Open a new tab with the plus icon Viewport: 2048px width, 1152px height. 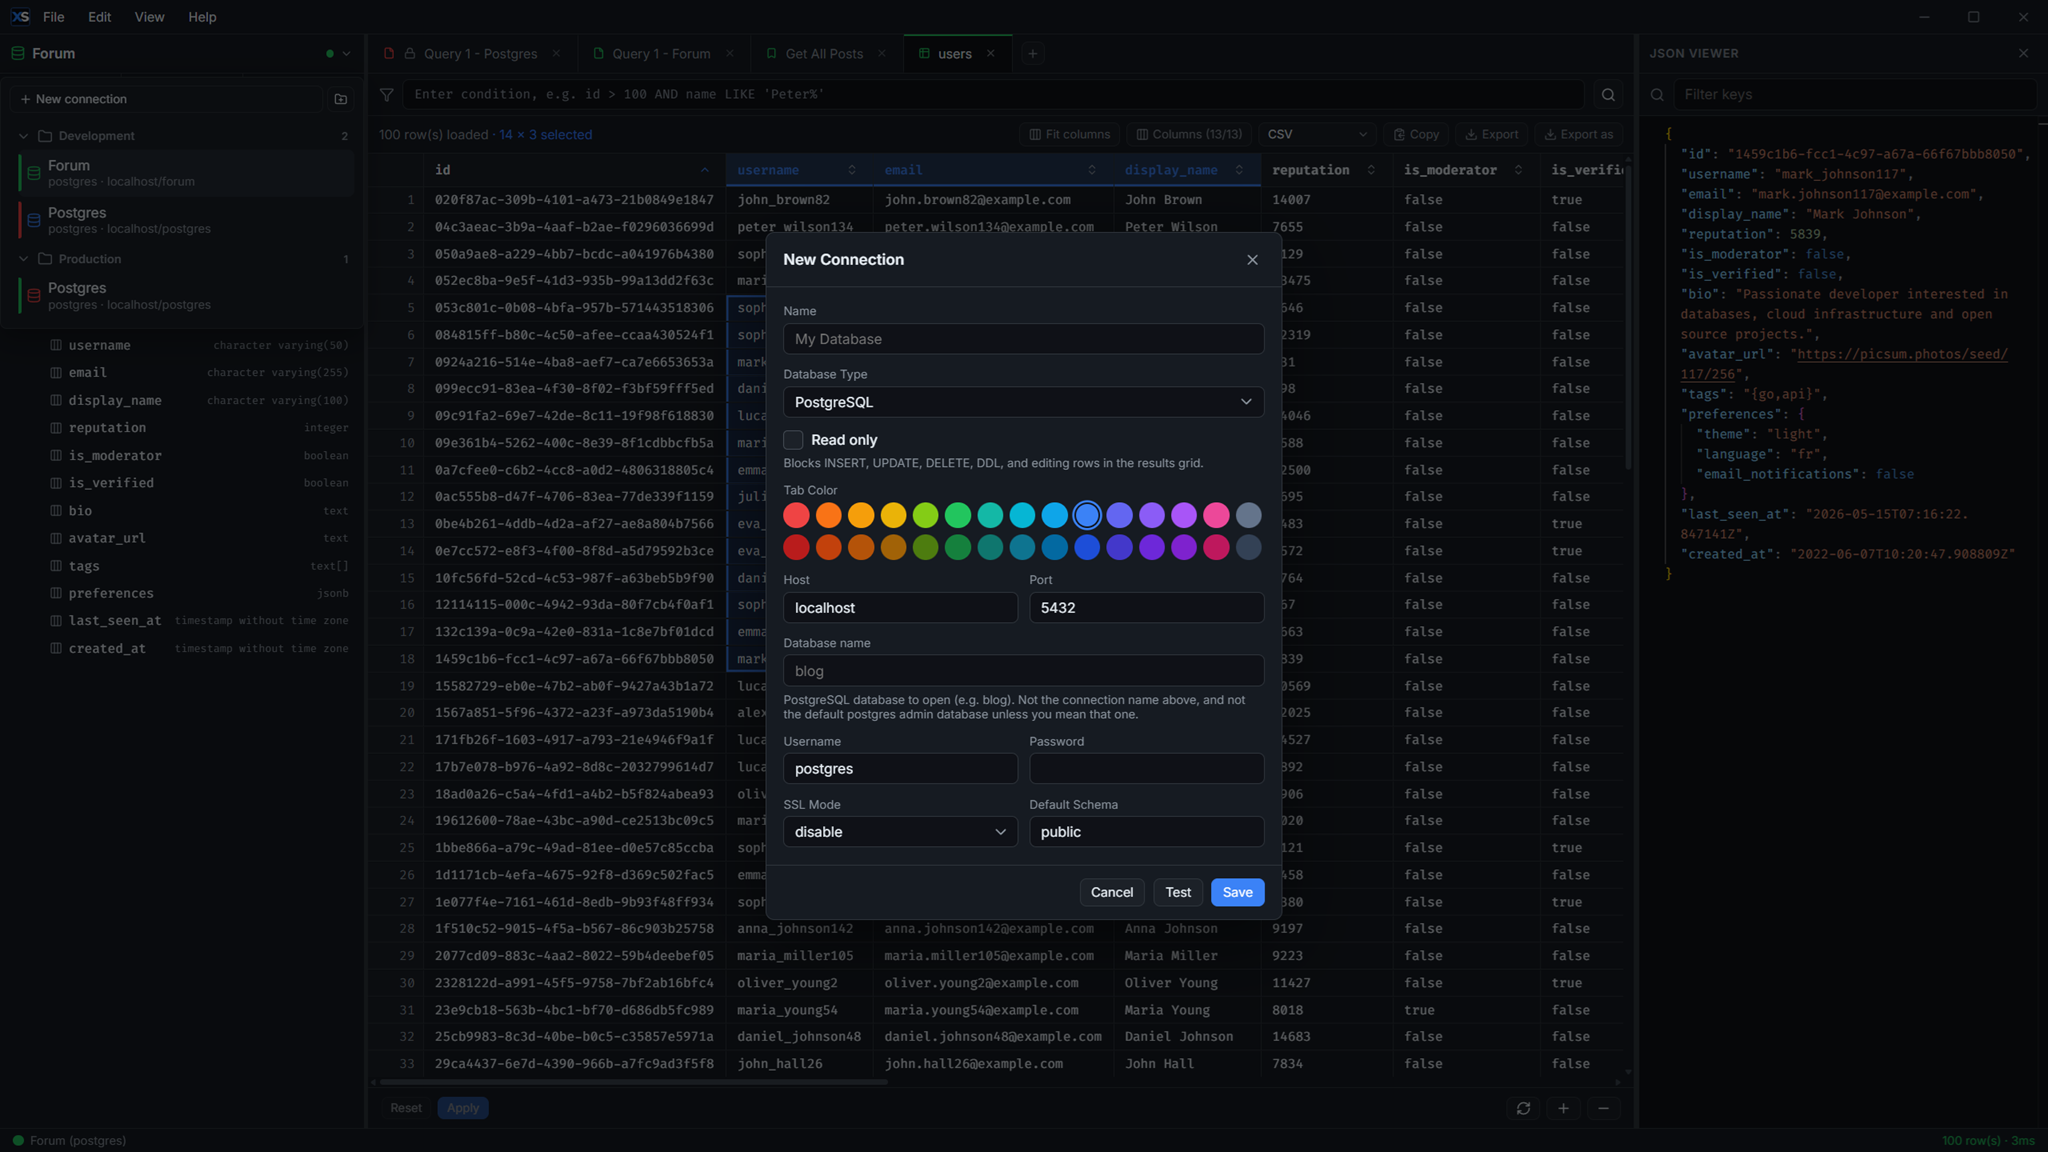click(x=1033, y=54)
